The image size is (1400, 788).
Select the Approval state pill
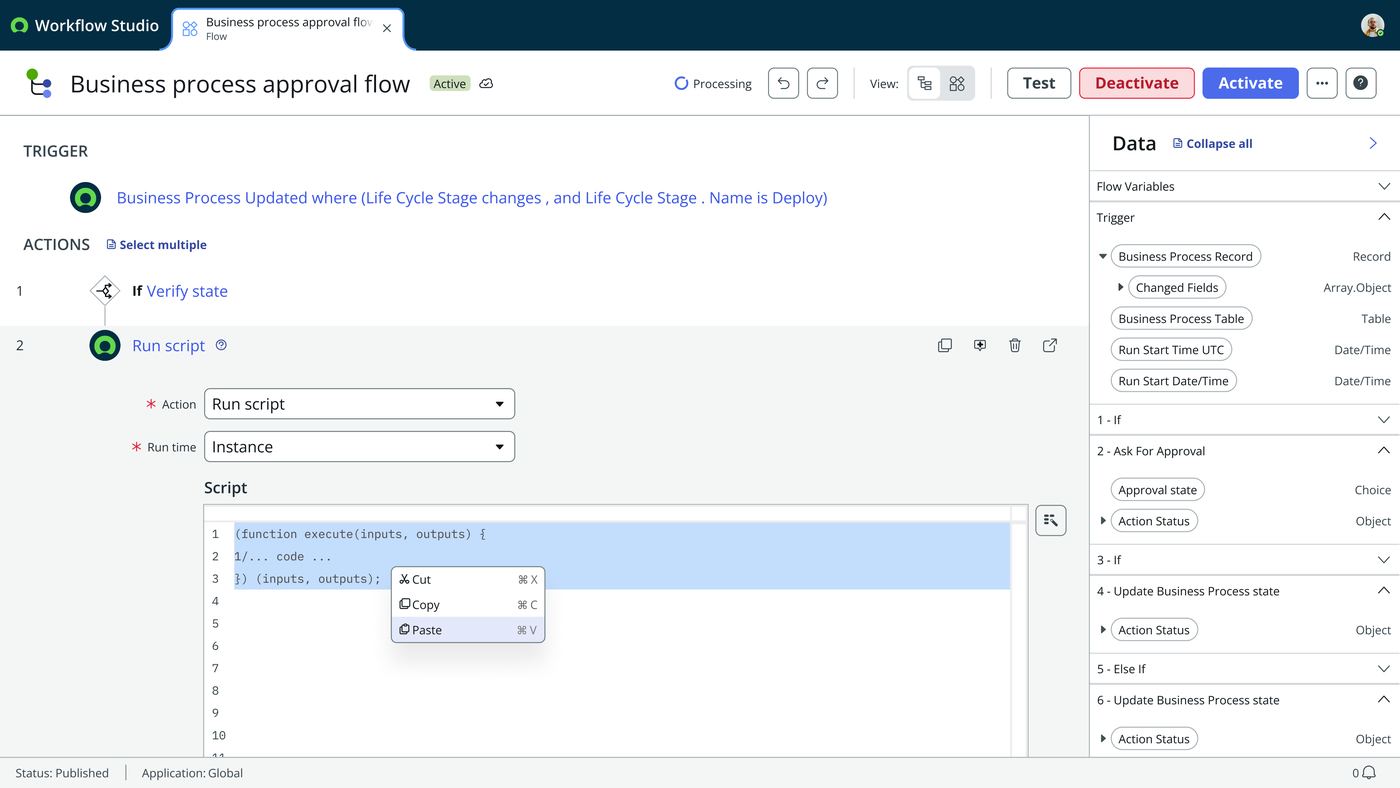(x=1157, y=490)
